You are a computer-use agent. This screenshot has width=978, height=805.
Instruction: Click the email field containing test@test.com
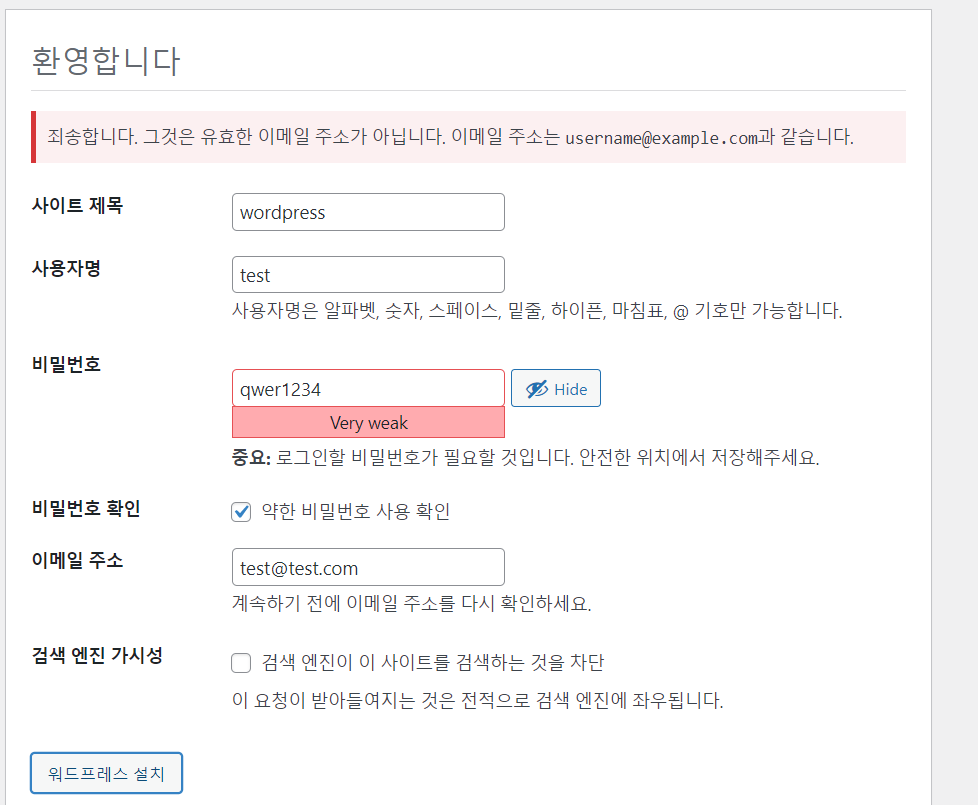[368, 567]
